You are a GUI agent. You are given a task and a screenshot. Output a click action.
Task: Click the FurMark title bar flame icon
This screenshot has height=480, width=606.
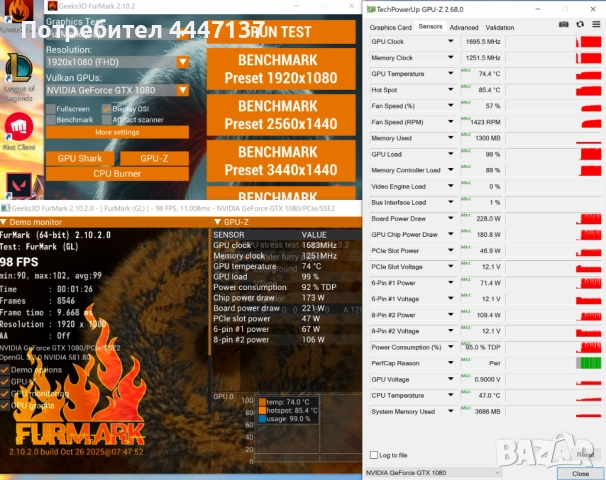click(x=52, y=6)
